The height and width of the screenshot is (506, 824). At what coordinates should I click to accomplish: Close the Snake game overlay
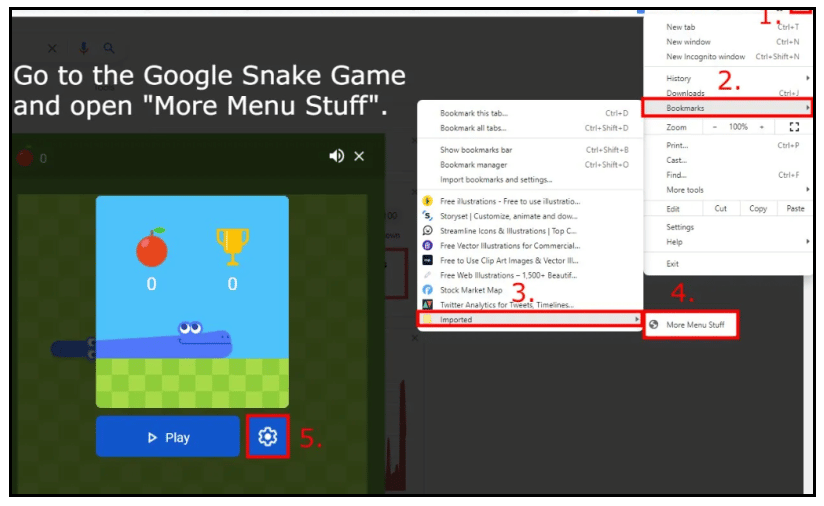click(x=359, y=156)
